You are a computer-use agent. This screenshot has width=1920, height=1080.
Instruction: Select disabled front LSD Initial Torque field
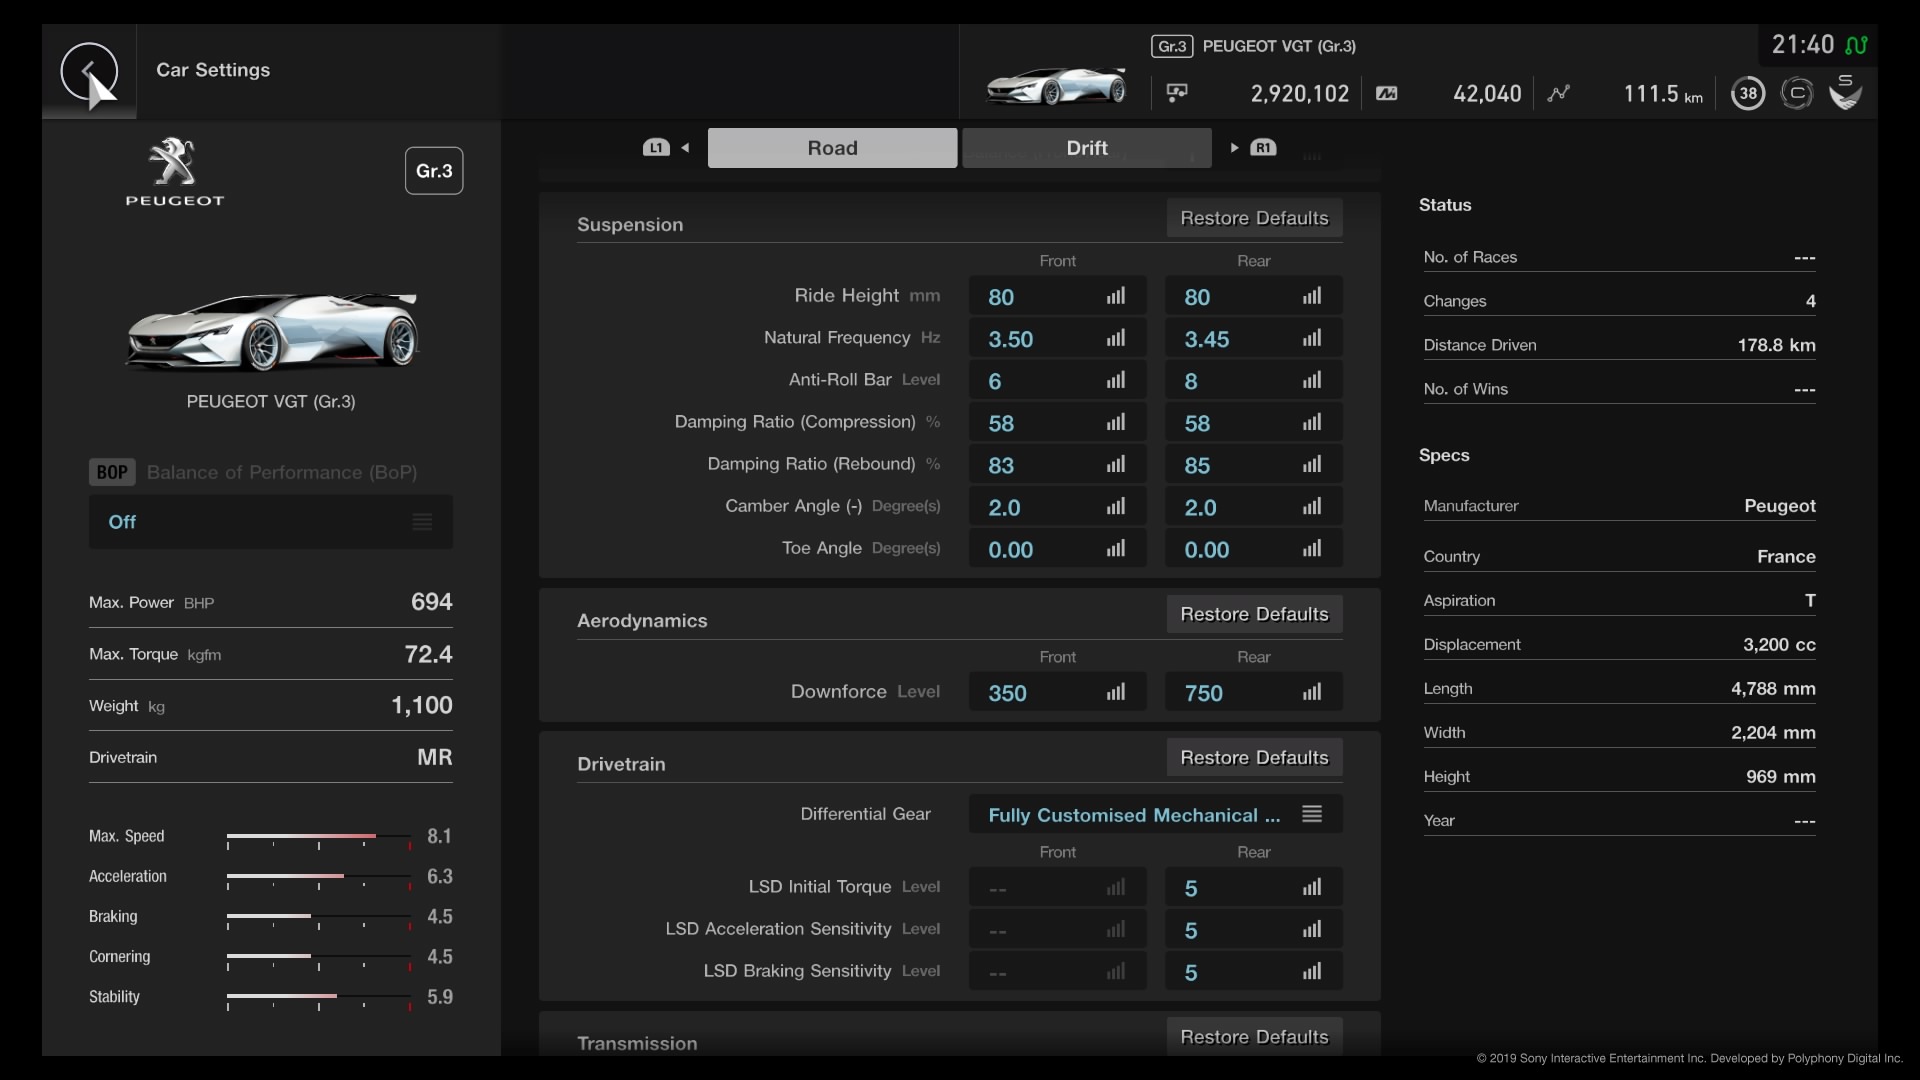coord(1057,887)
